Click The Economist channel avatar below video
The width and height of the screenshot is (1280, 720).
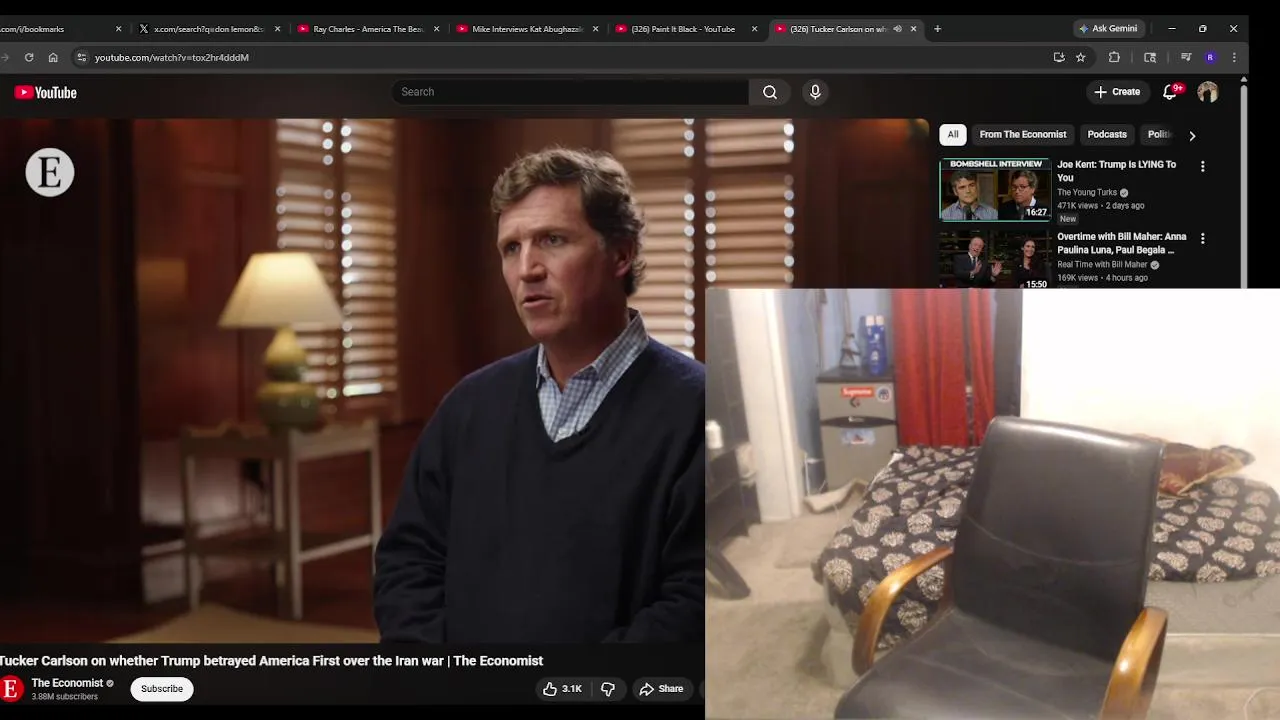tap(12, 689)
